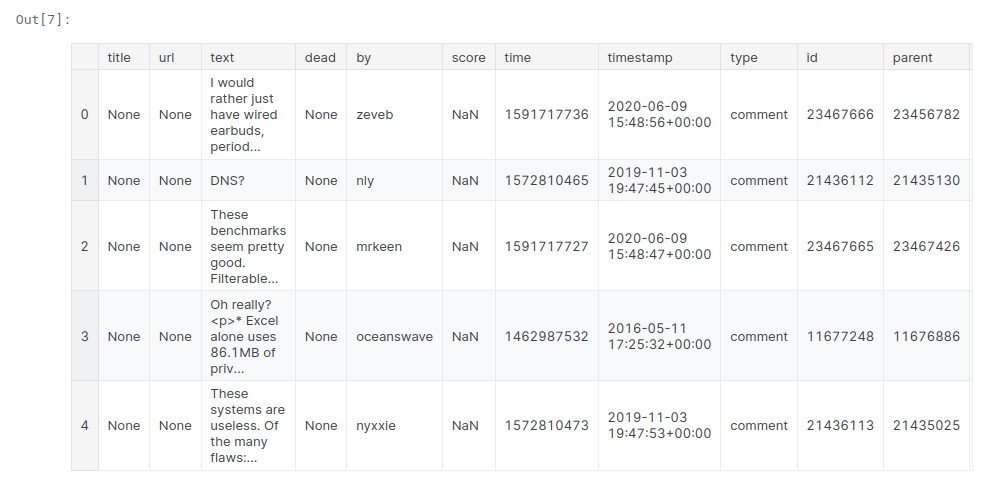984x477 pixels.
Task: Click the 'id' column header
Action: pyautogui.click(x=812, y=58)
